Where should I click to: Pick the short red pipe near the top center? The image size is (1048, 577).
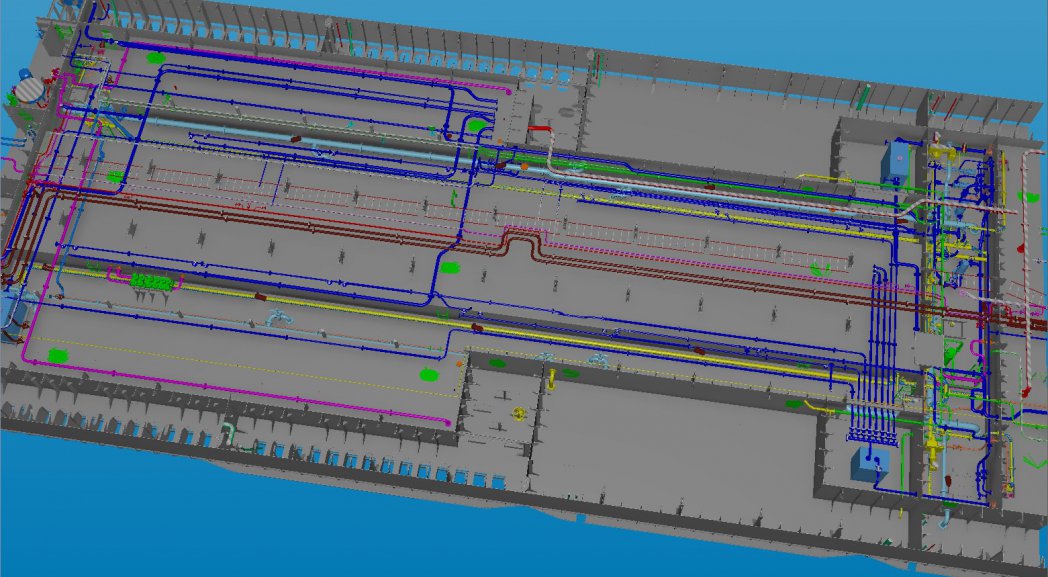click(x=541, y=130)
